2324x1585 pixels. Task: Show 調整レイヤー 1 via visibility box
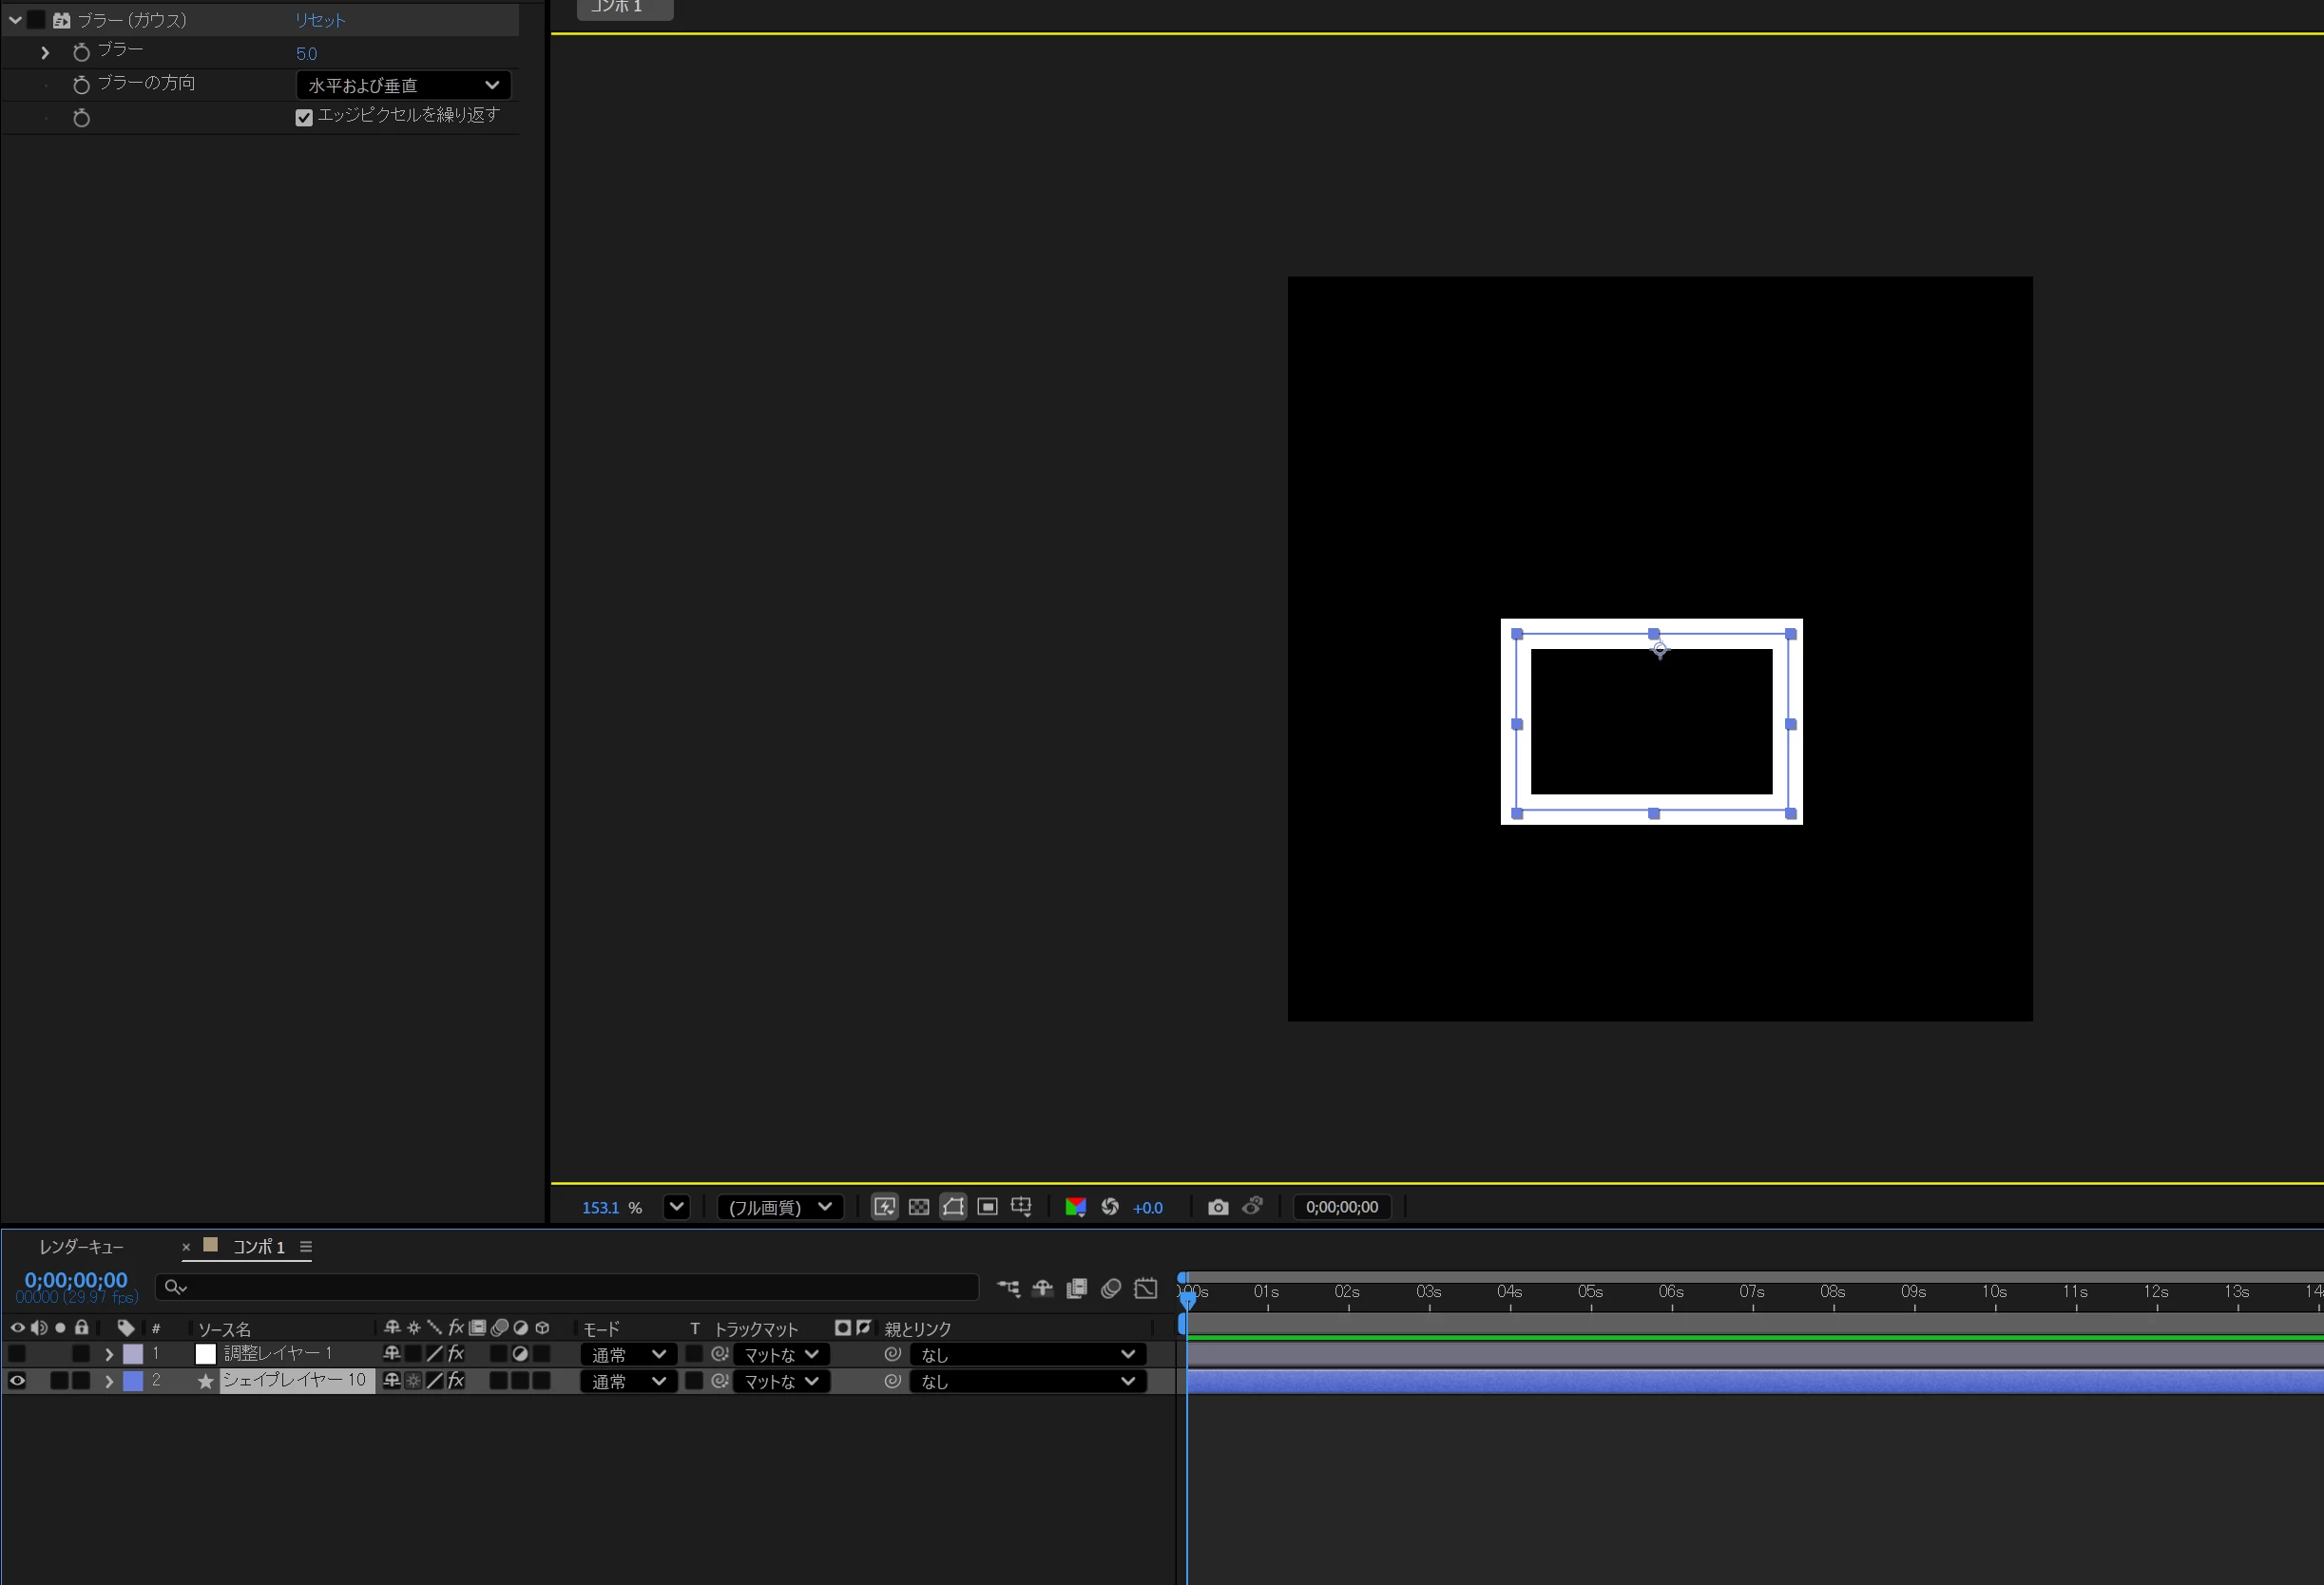(17, 1354)
